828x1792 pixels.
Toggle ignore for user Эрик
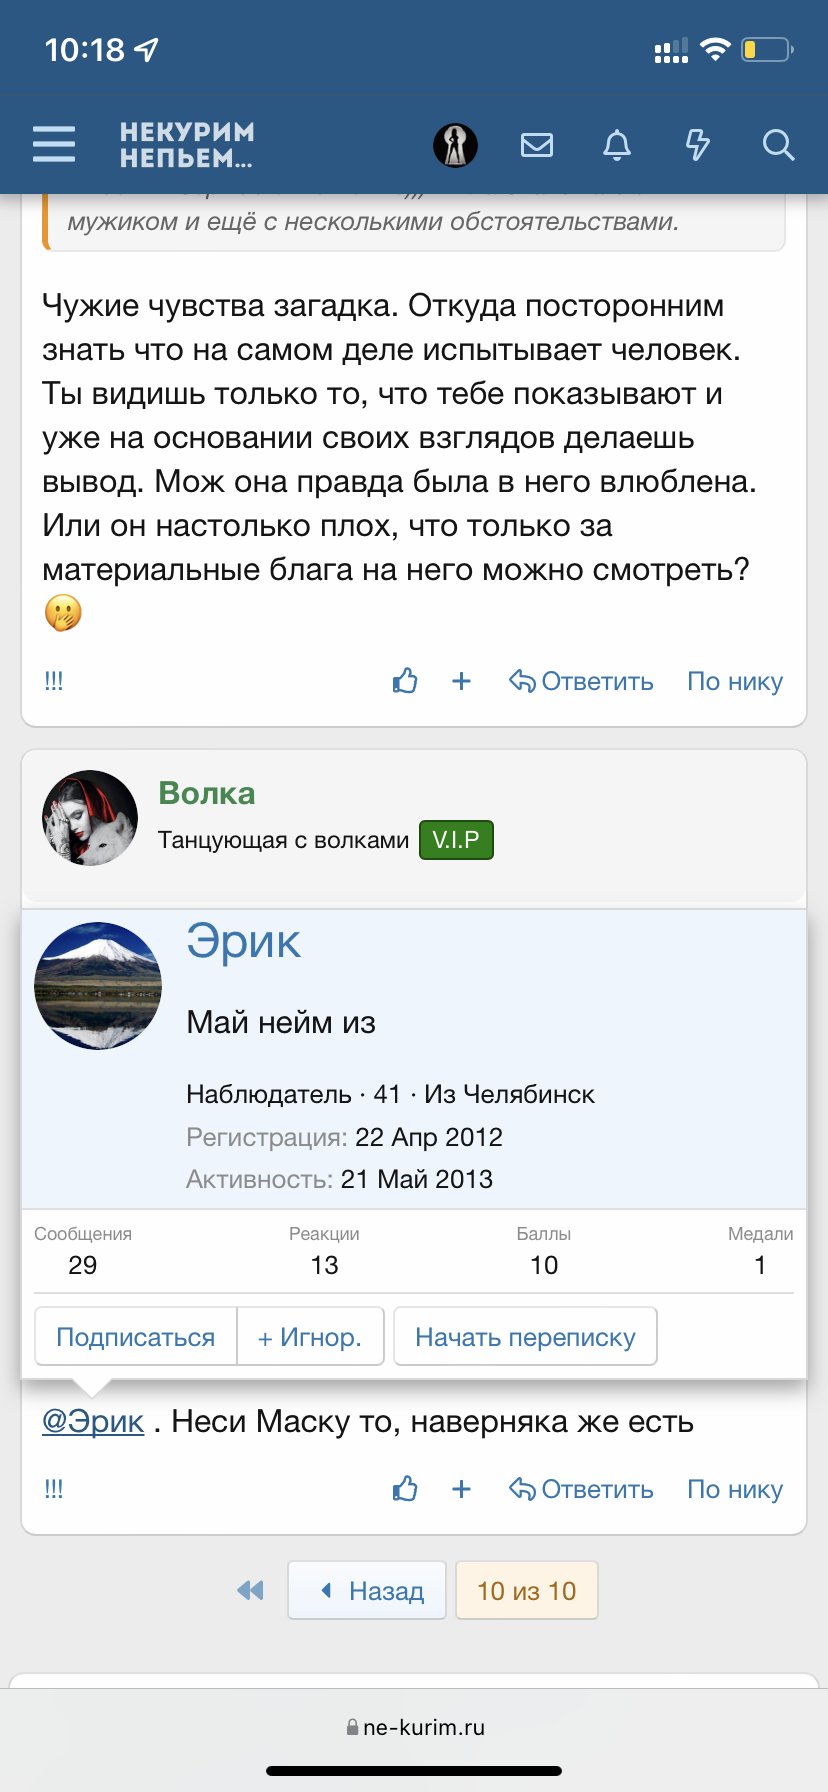(x=310, y=1337)
